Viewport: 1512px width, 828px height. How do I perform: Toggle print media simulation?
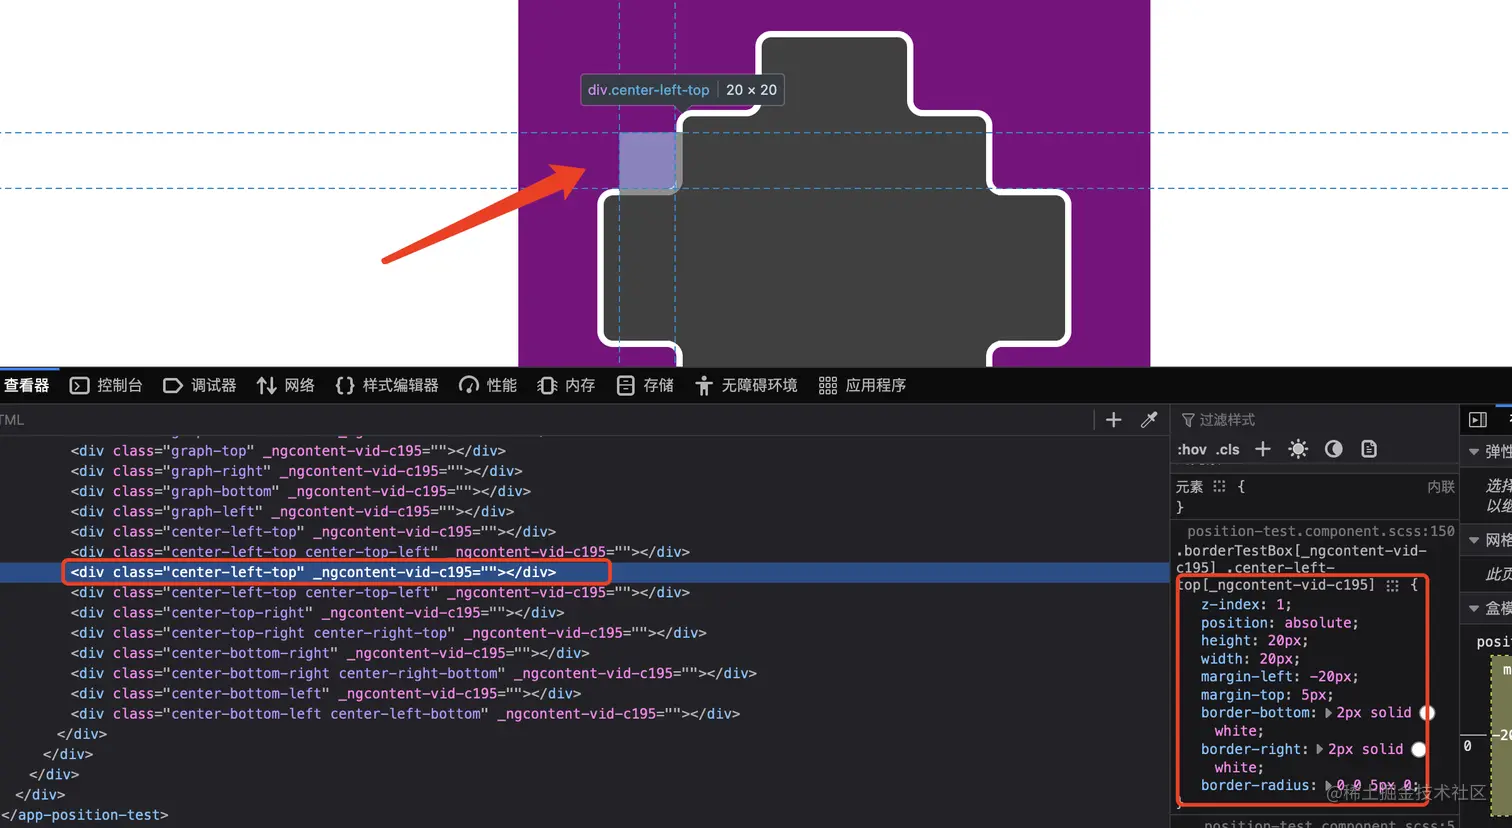pos(1369,449)
